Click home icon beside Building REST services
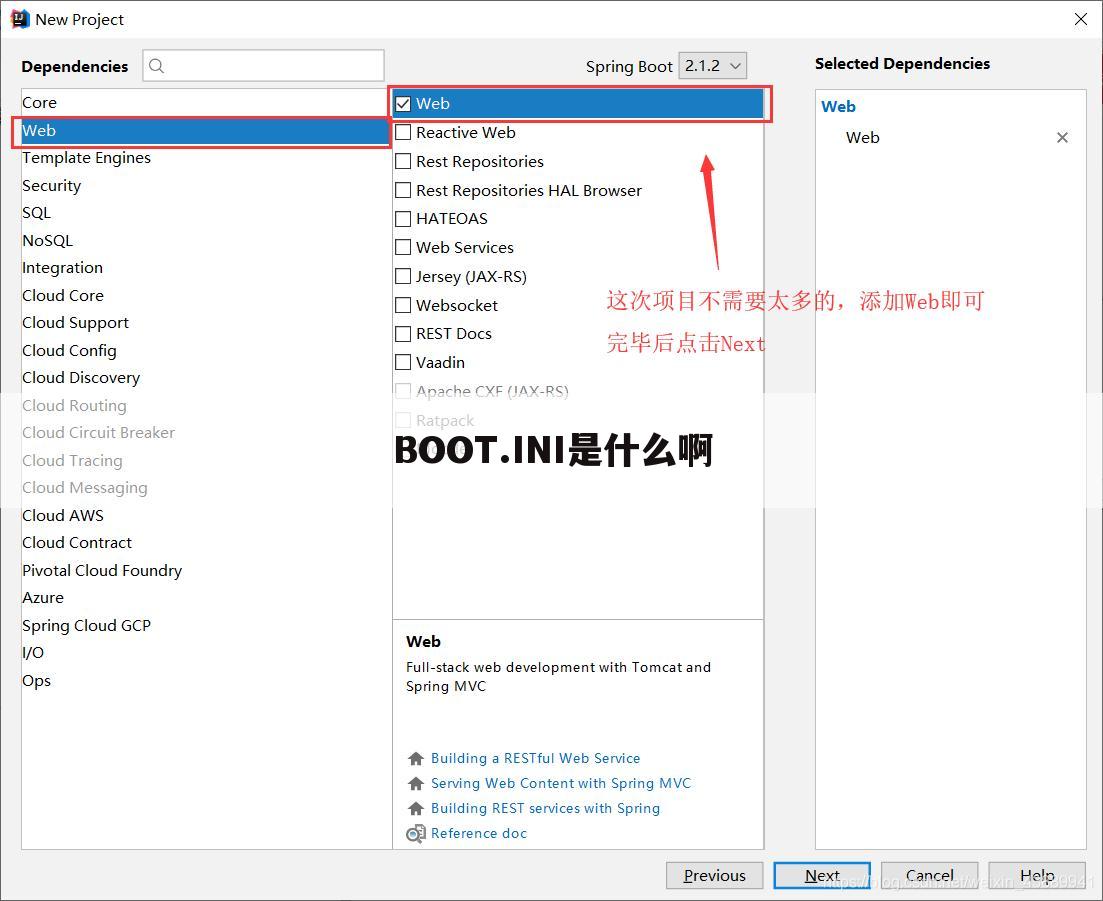This screenshot has height=901, width=1103. pos(416,809)
